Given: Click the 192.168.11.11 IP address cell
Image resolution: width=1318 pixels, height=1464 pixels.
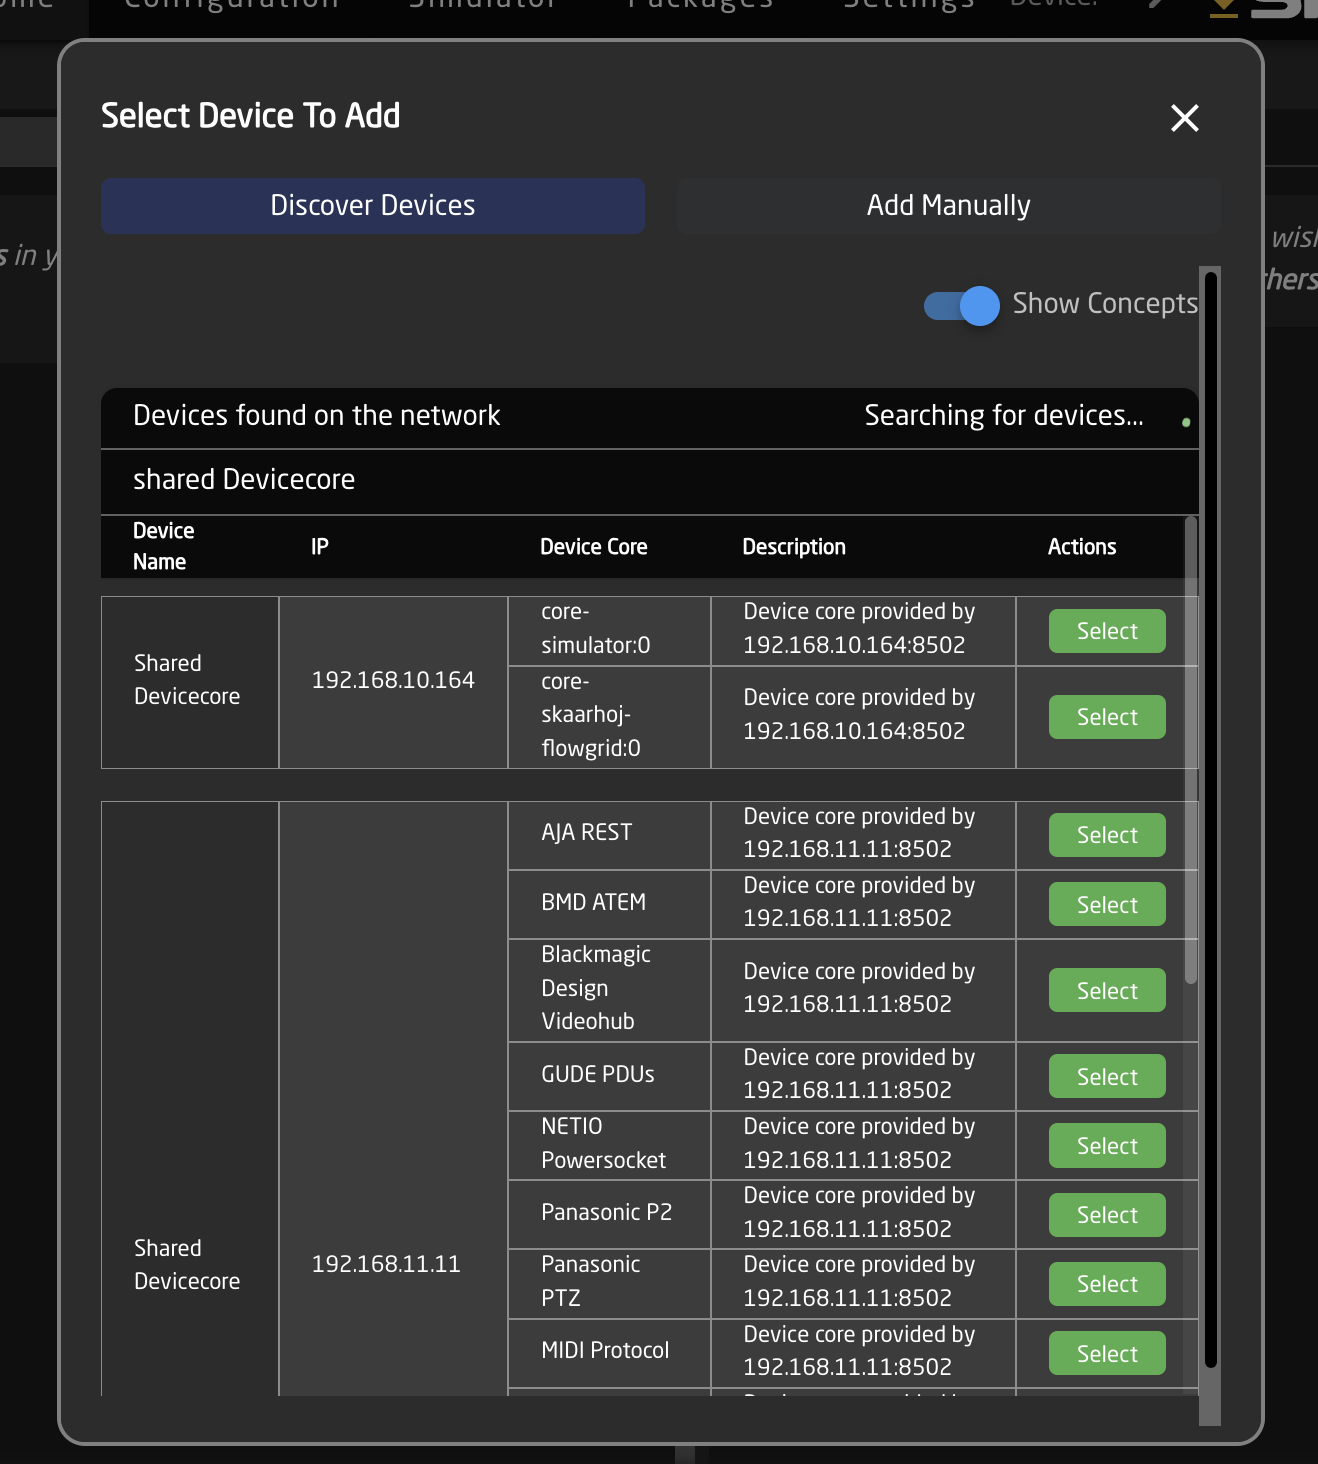Looking at the screenshot, I should pos(386,1264).
